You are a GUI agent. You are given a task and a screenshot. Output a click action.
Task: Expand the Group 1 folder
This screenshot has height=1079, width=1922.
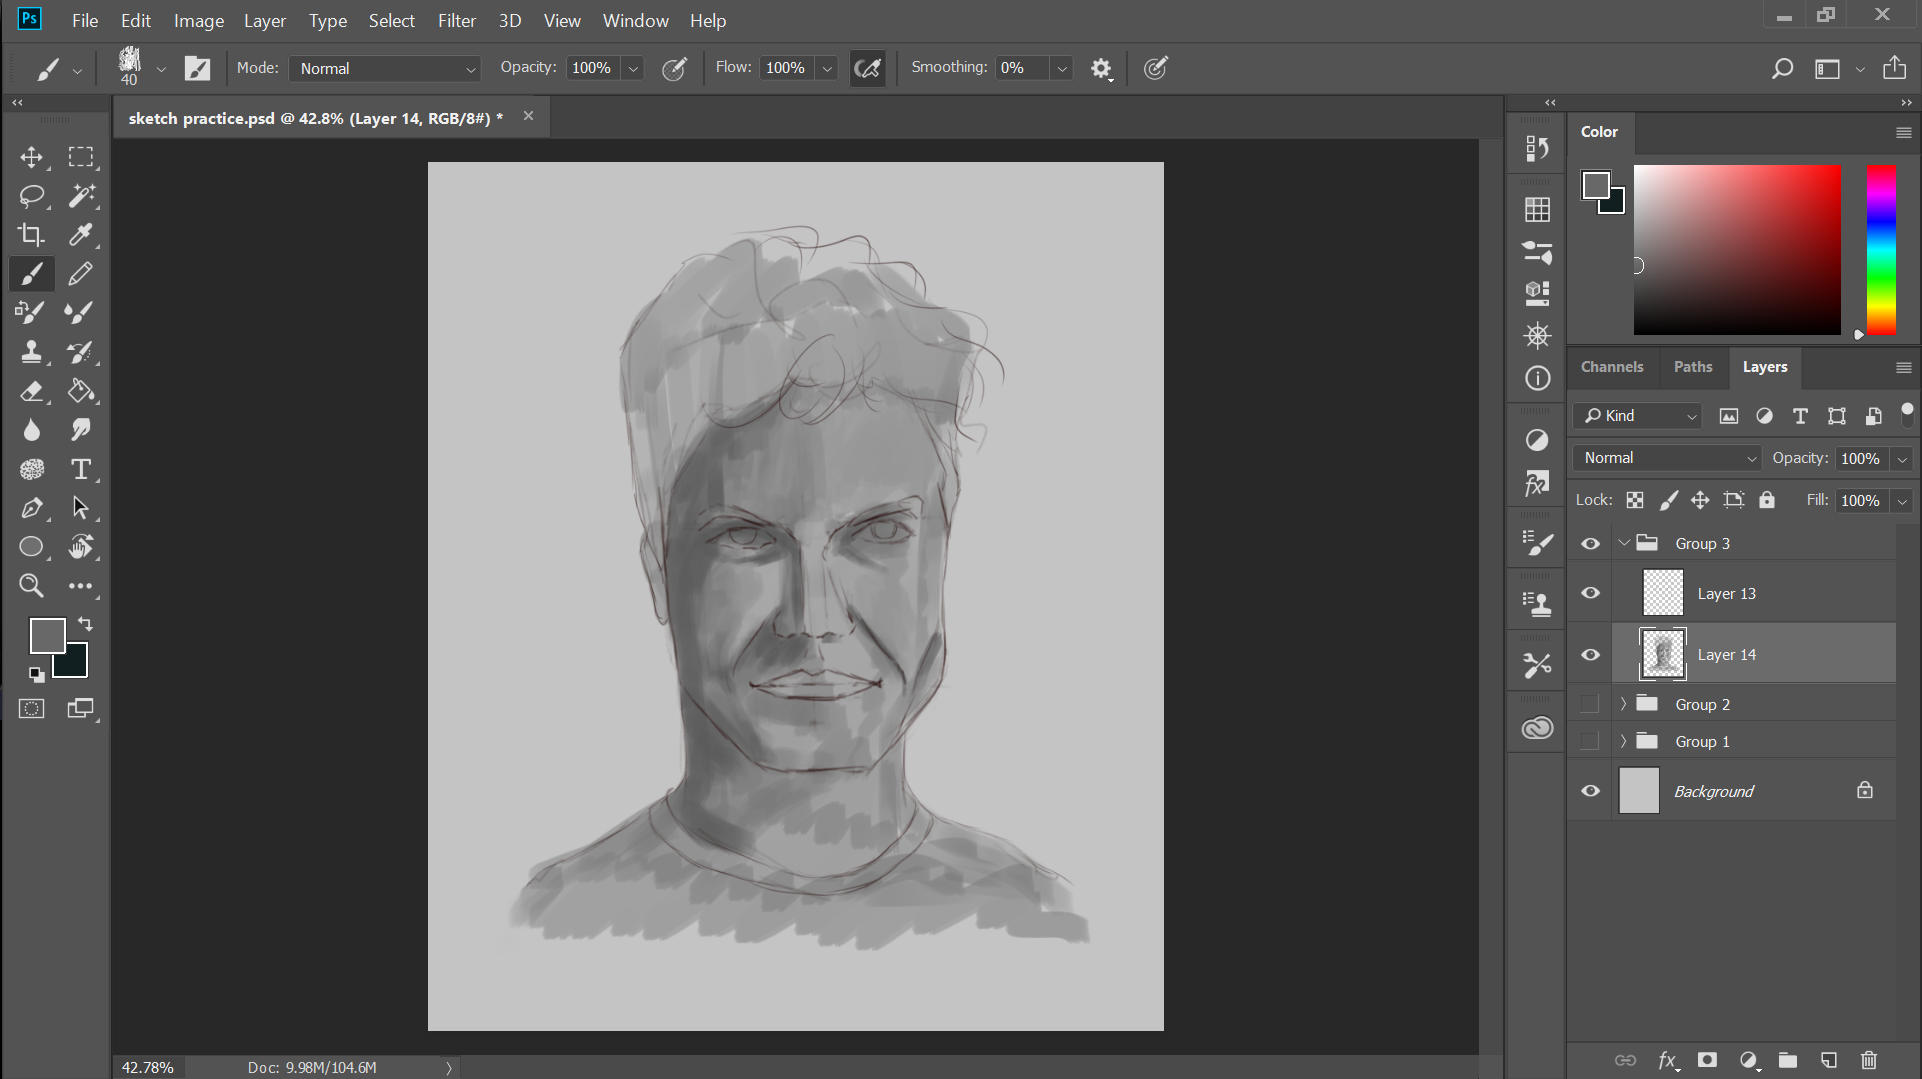1623,741
